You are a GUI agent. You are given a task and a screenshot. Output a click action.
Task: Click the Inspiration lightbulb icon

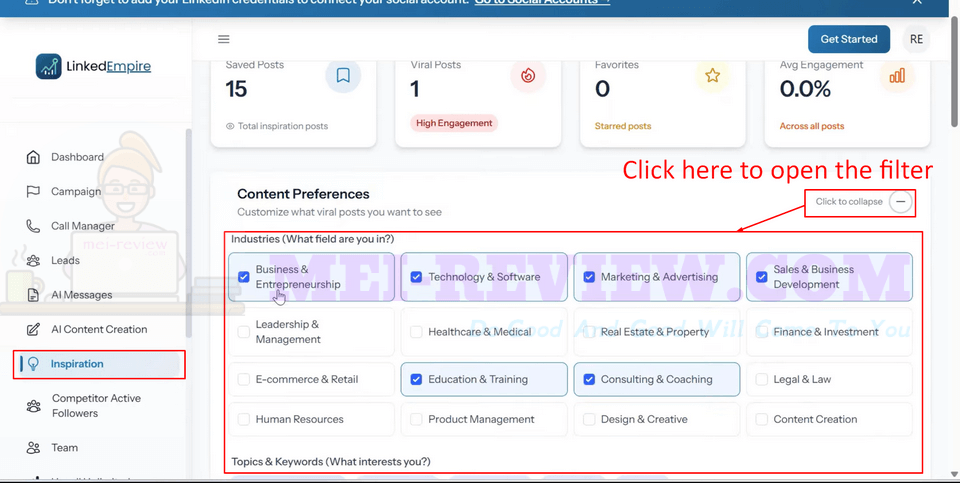click(x=33, y=364)
